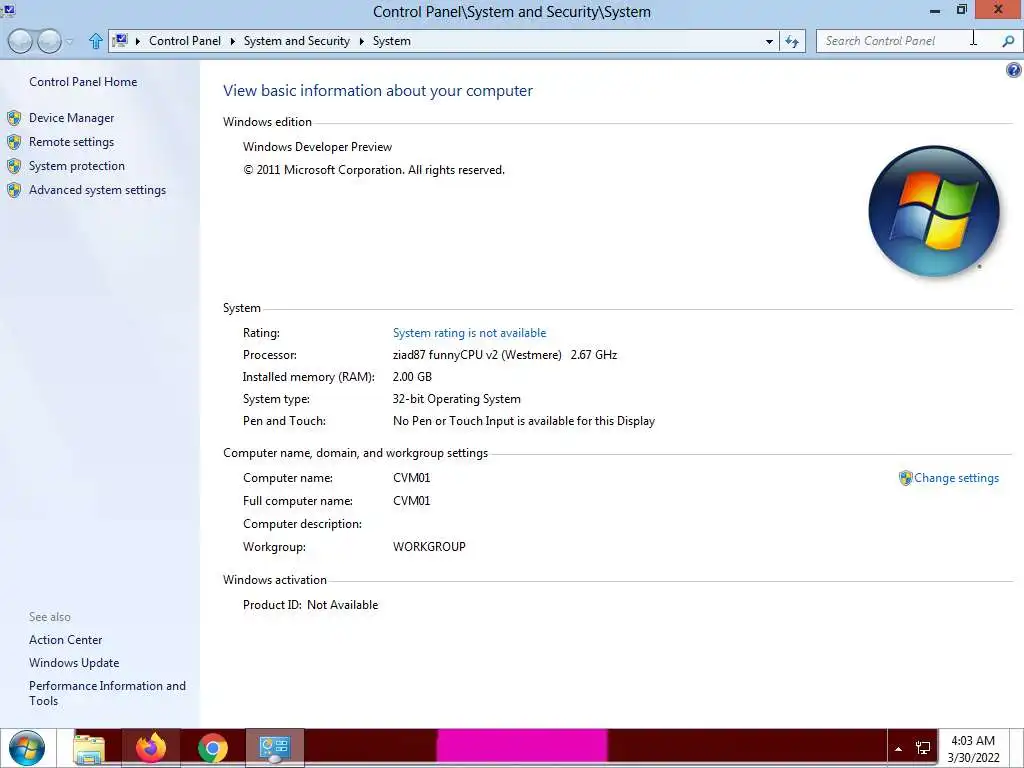
Task: Focus the Search Control Panel field
Action: pos(908,41)
